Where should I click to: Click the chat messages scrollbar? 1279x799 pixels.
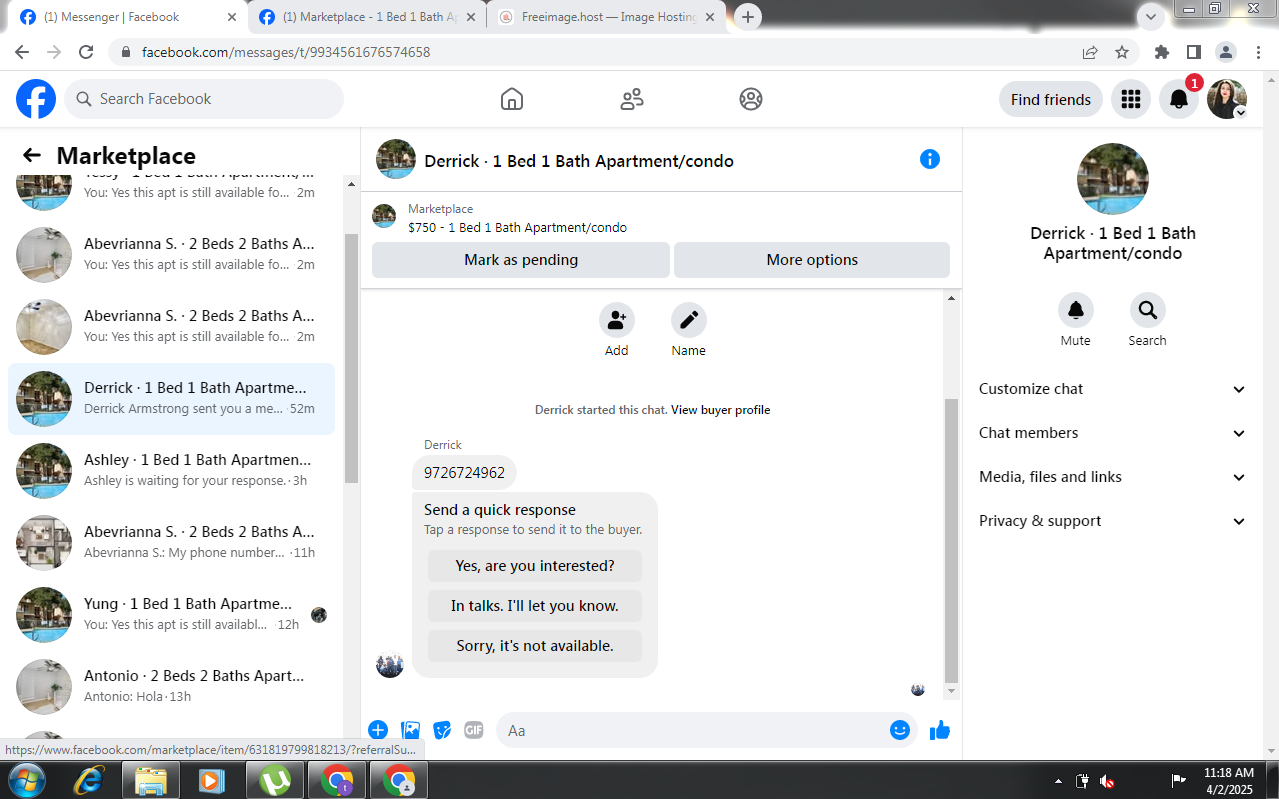tap(951, 540)
